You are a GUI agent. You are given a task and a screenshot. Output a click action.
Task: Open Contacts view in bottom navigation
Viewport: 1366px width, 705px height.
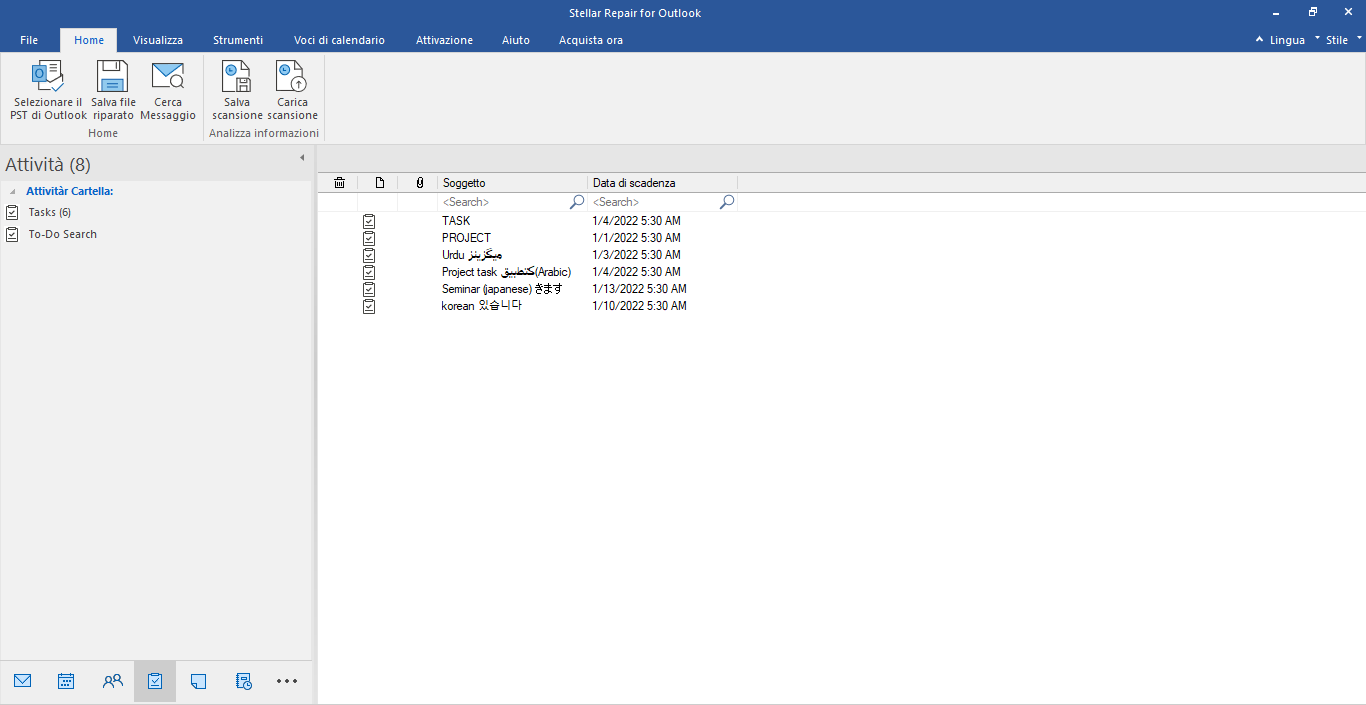(112, 681)
